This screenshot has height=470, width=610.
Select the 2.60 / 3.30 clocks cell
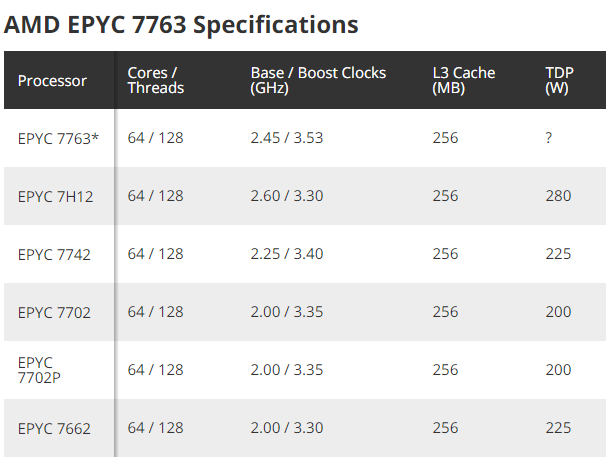pos(287,196)
